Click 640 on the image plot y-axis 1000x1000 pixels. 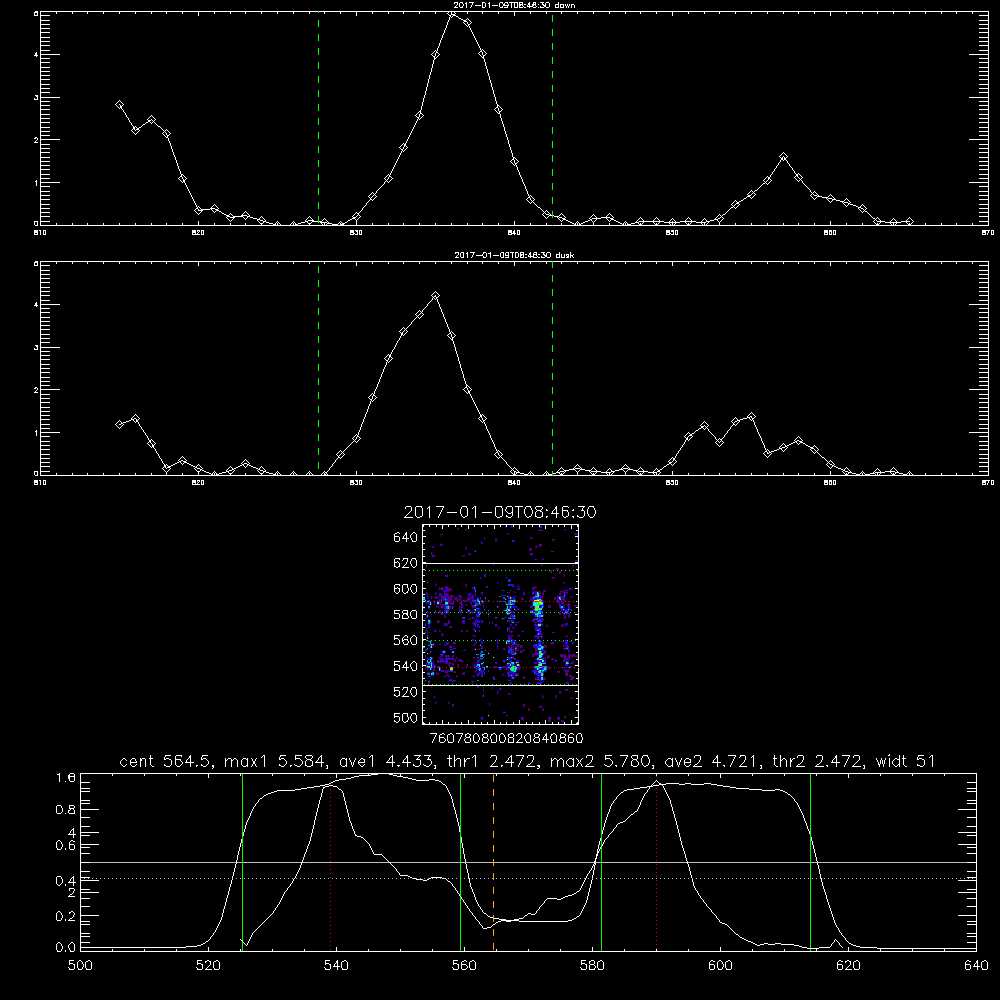coord(406,537)
